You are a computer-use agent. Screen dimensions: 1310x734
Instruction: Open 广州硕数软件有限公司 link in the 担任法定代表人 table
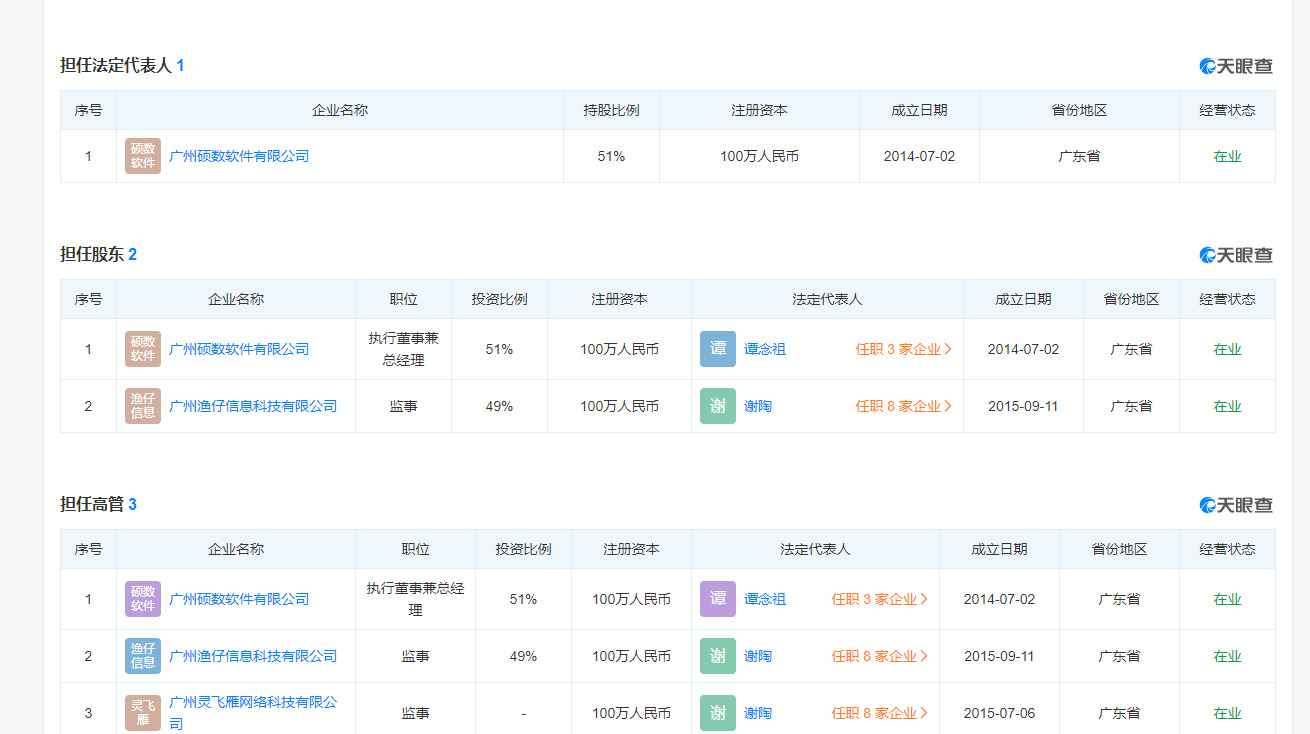click(x=239, y=156)
